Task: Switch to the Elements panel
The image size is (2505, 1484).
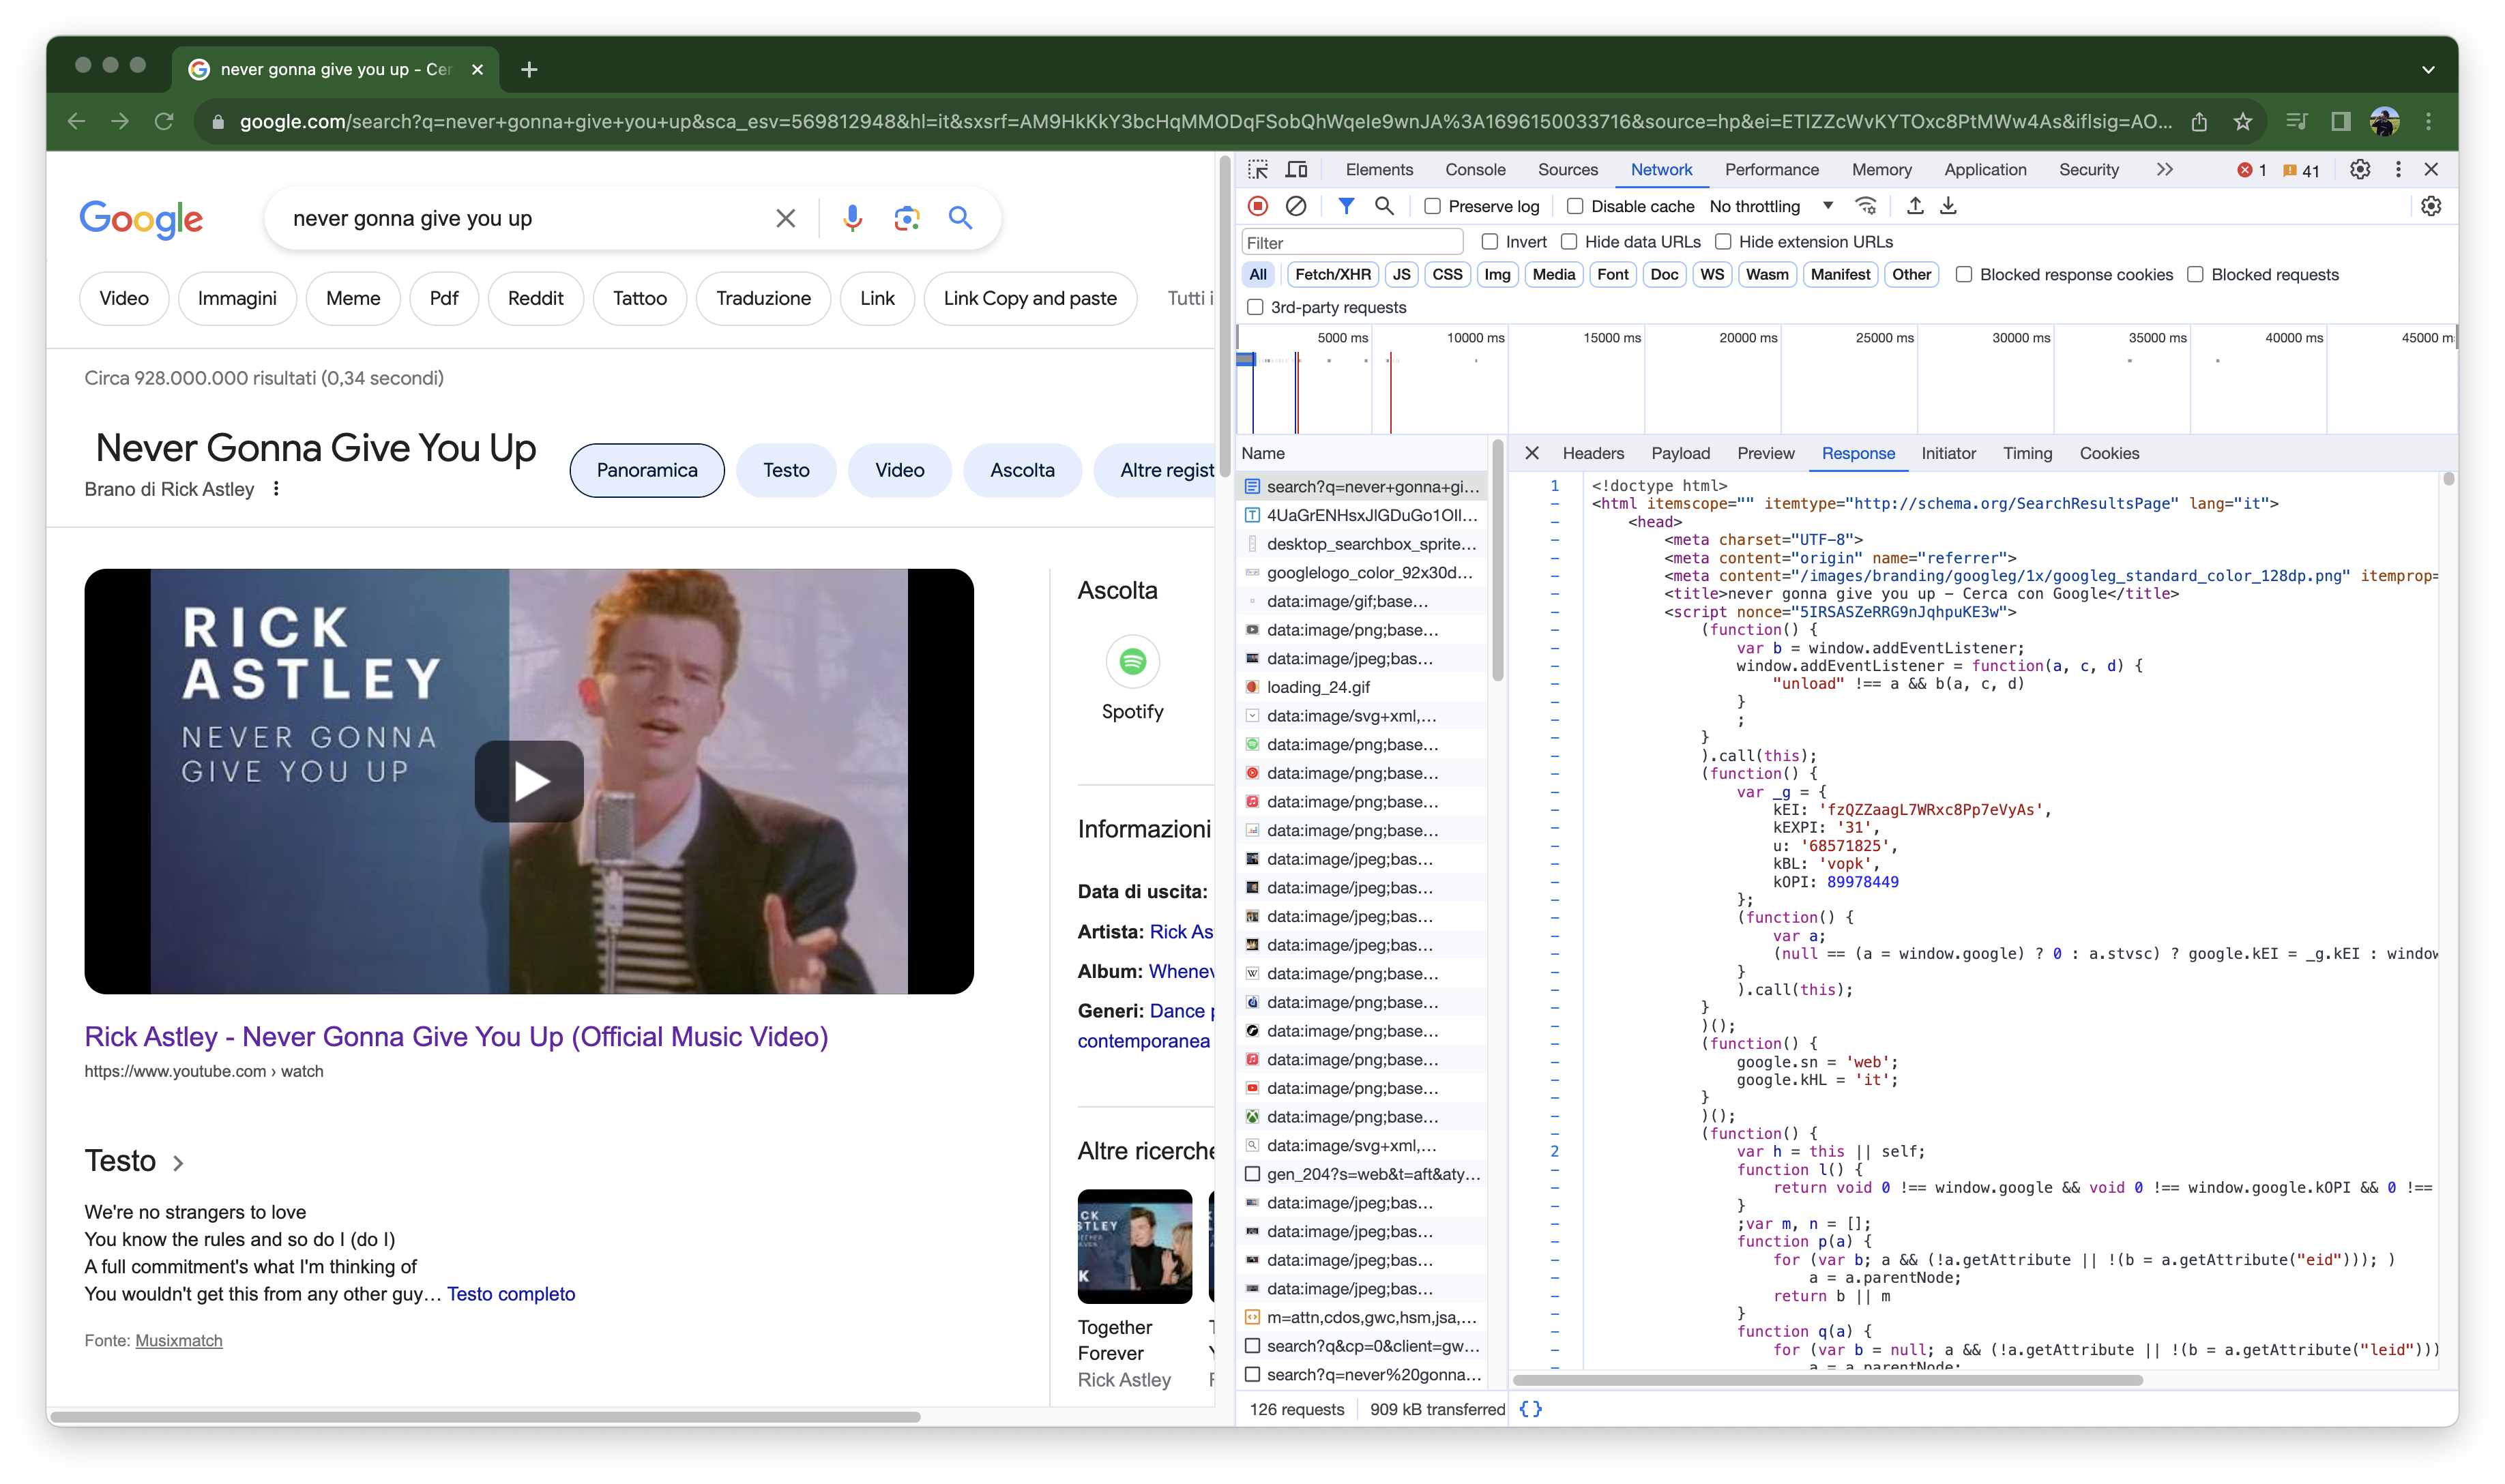Action: click(1379, 170)
